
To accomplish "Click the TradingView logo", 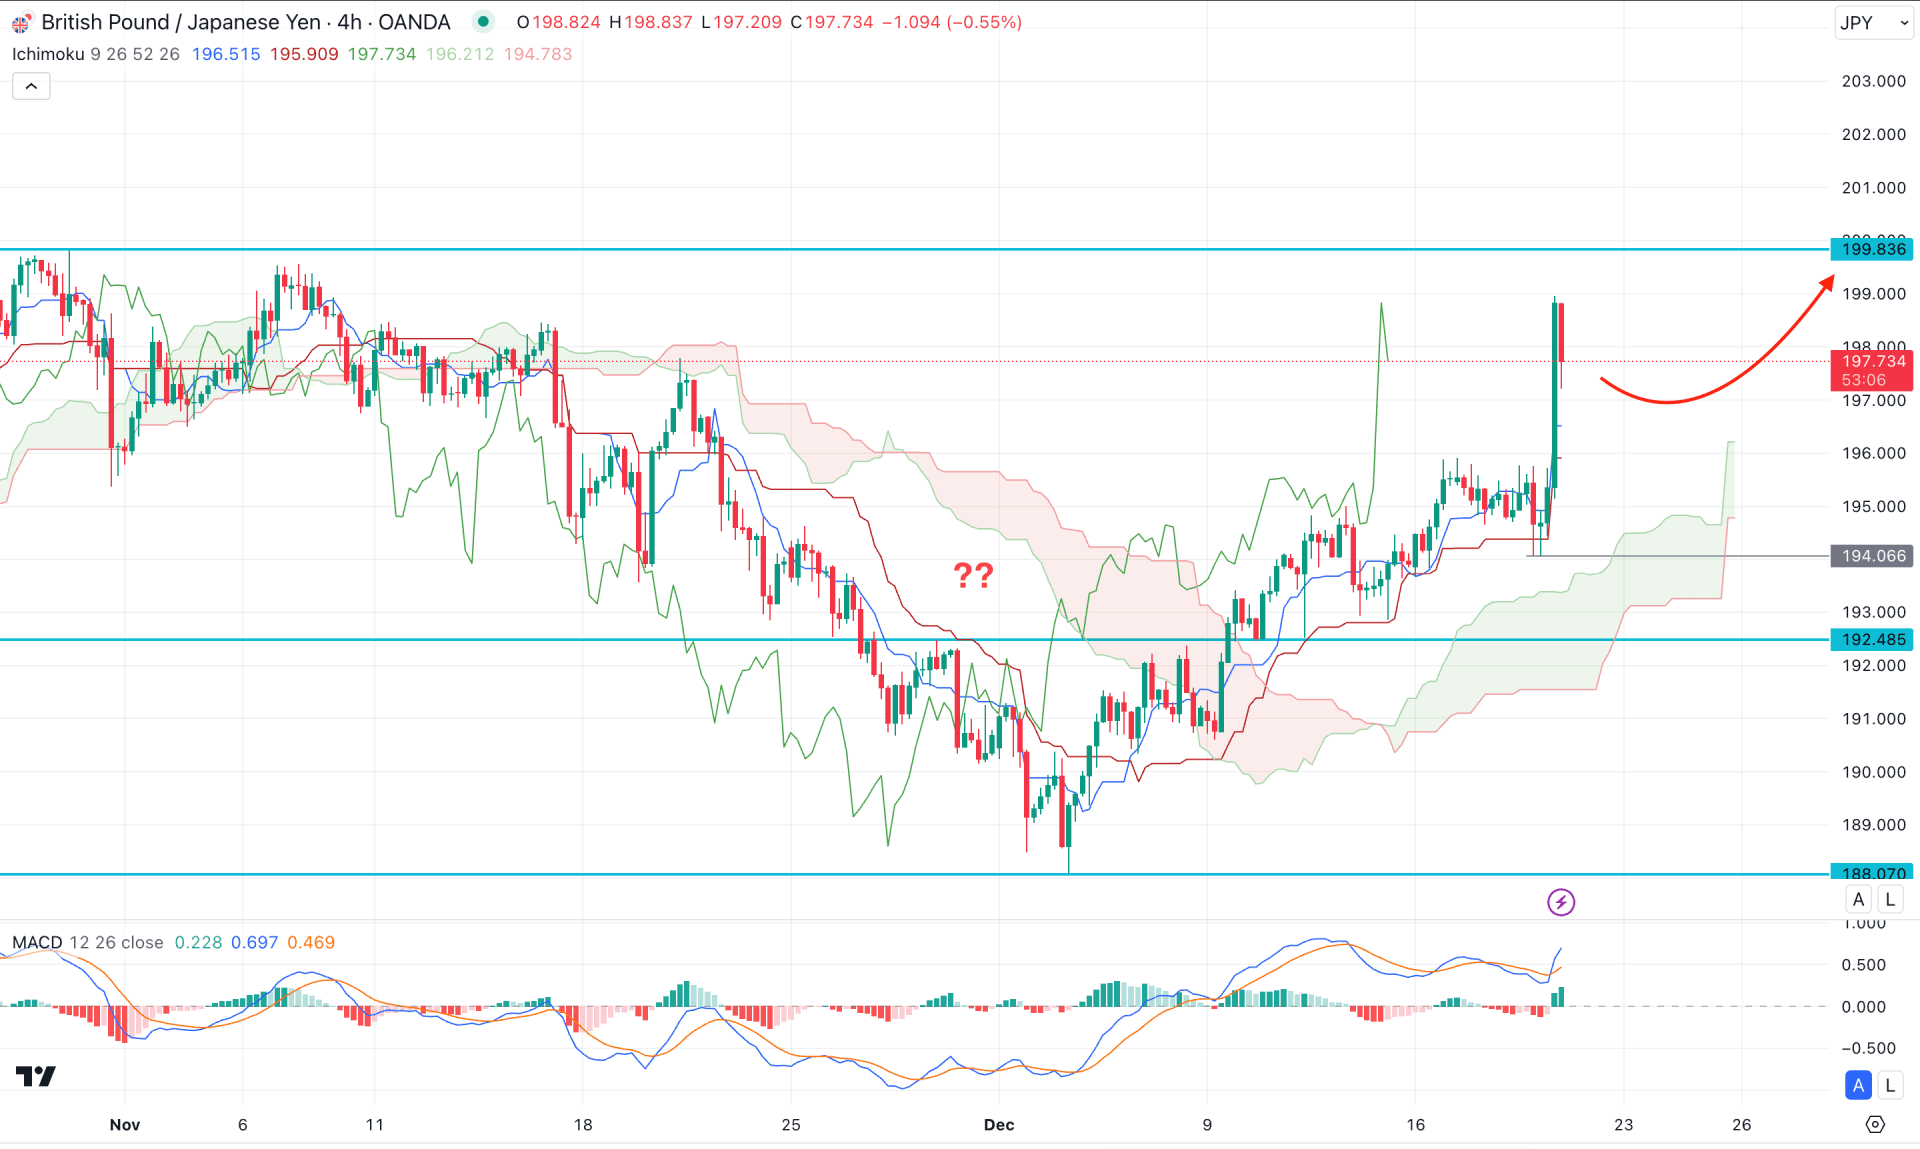I will 36,1076.
